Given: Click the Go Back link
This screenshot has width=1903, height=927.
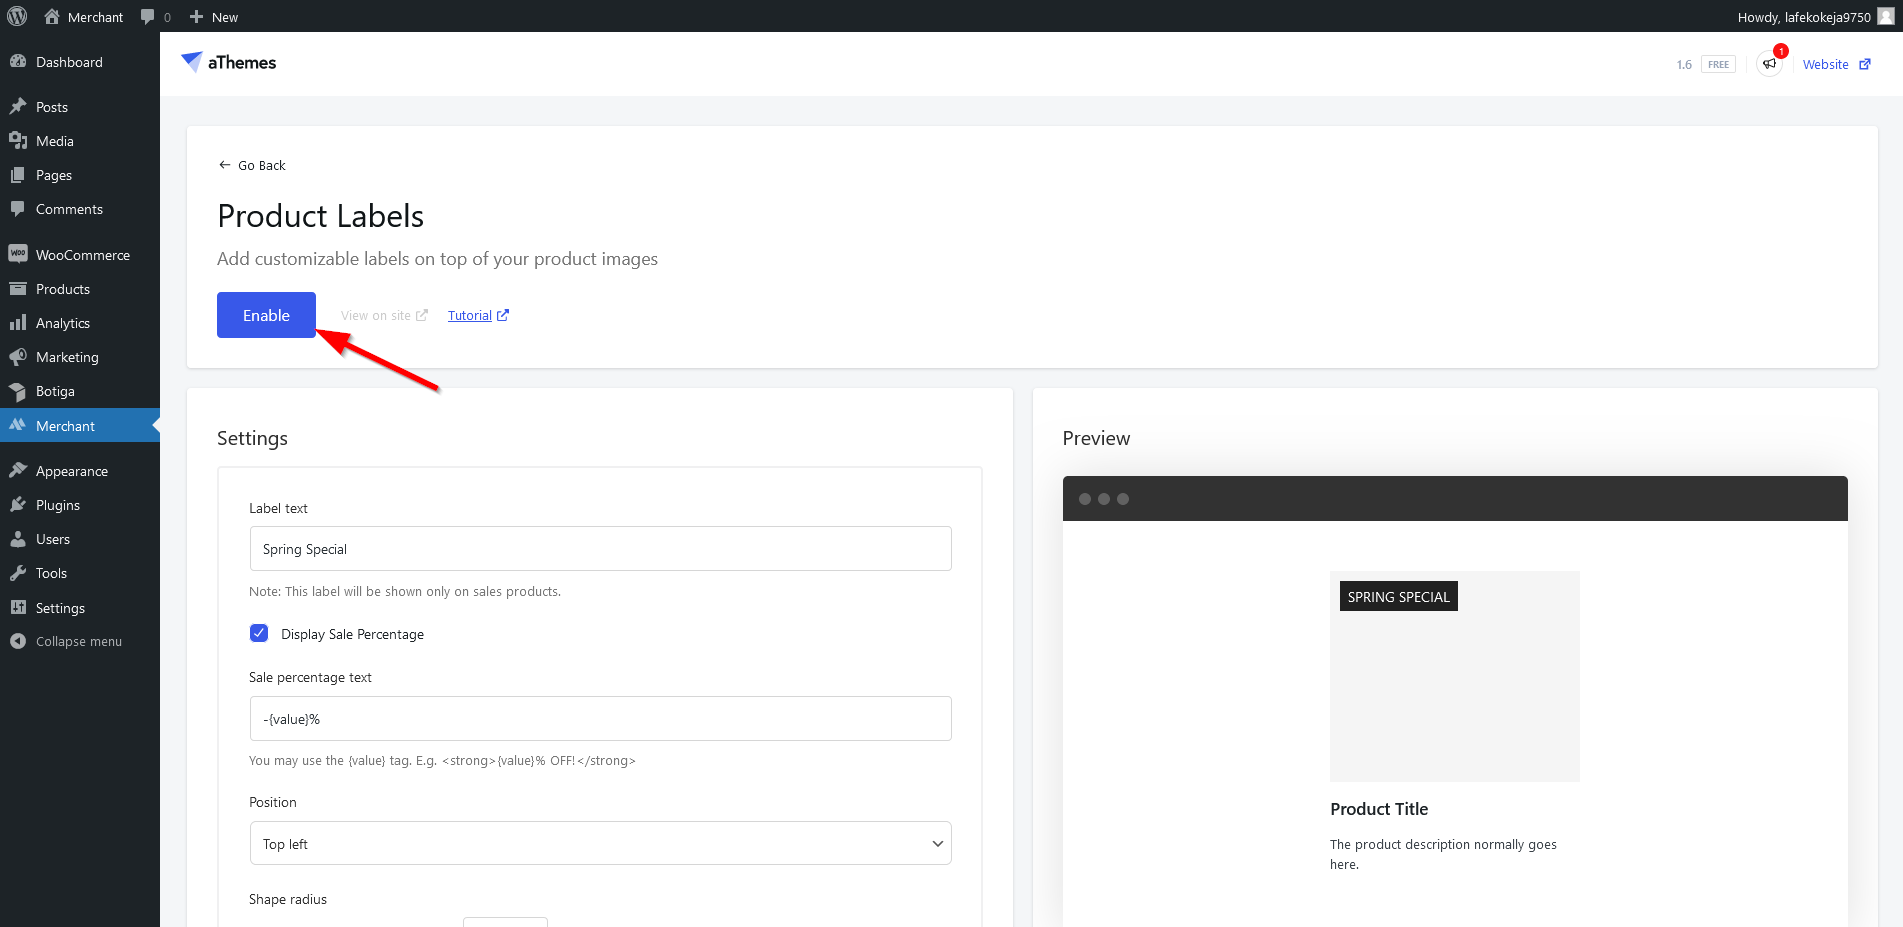Looking at the screenshot, I should point(252,165).
